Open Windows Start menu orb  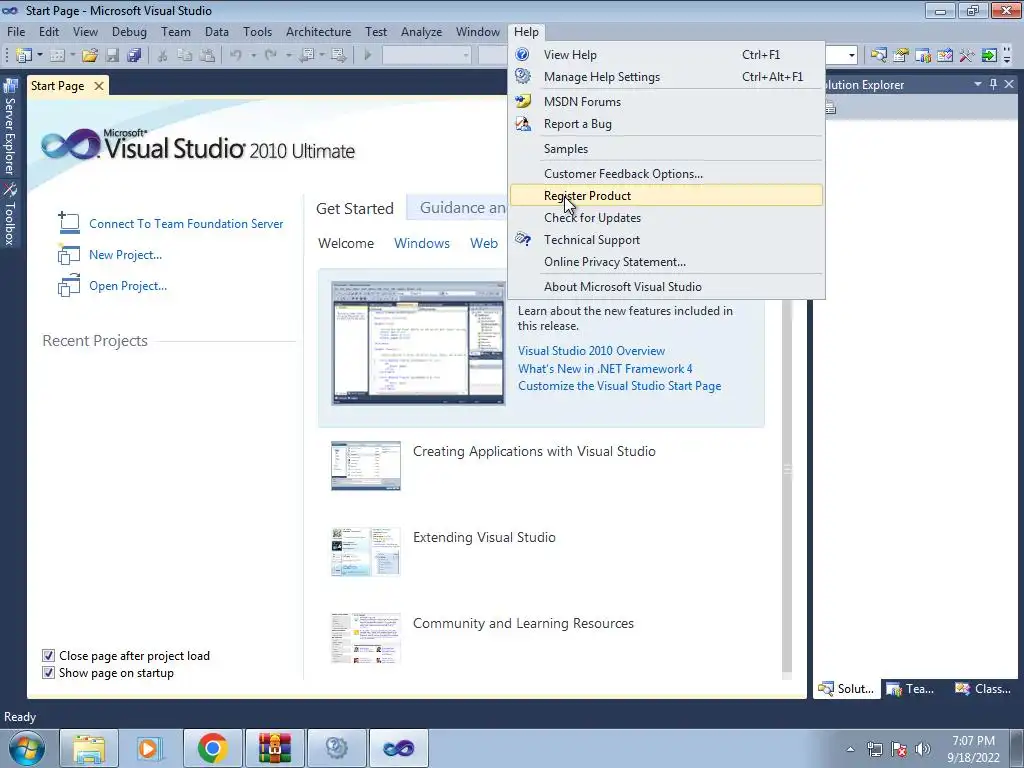[x=27, y=748]
